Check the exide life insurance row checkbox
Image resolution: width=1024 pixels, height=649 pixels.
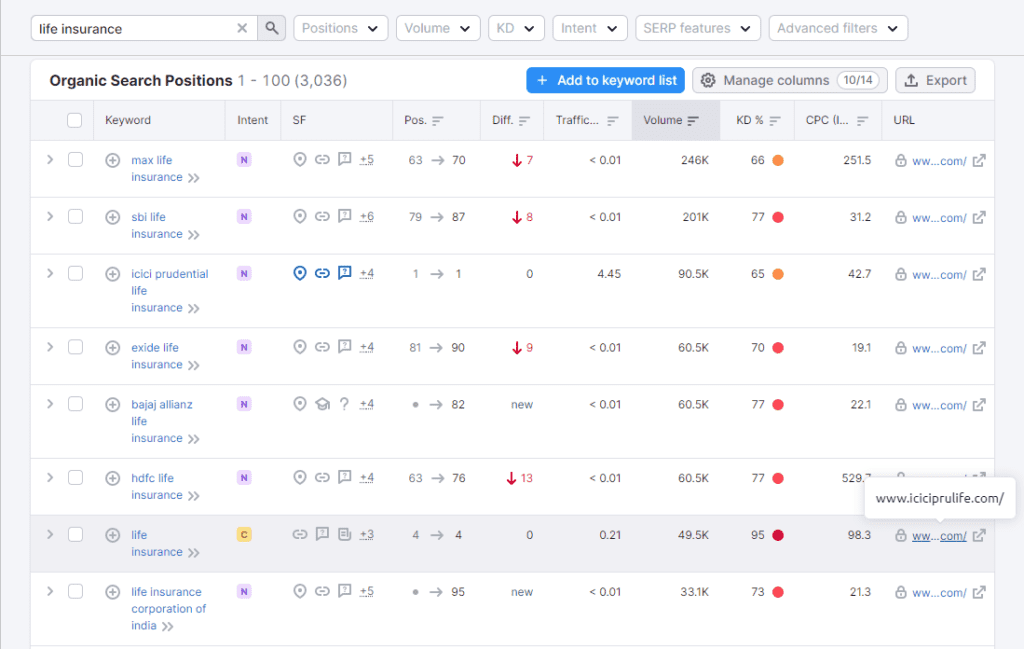(75, 347)
